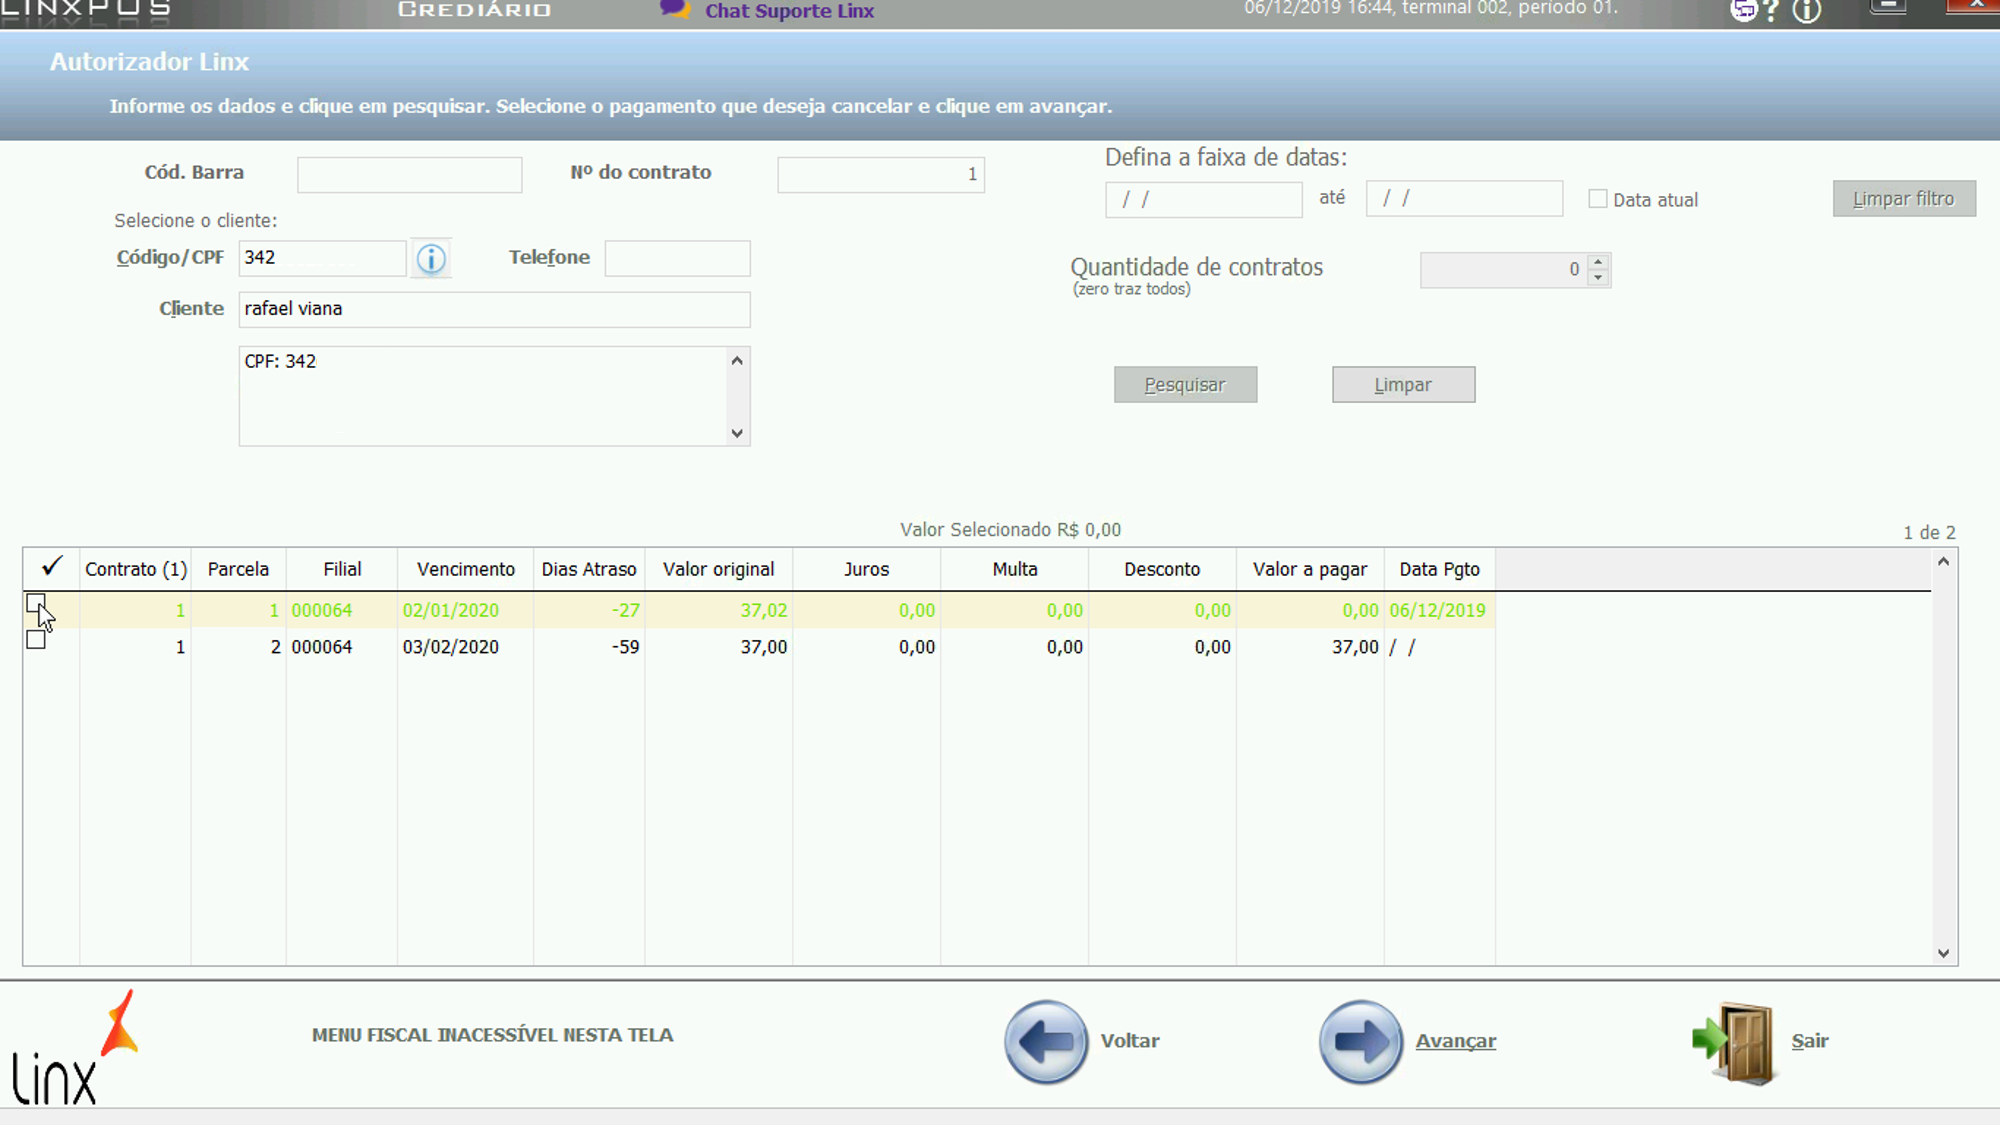The height and width of the screenshot is (1125, 2000).
Task: Click into the Cód. Barra input field
Action: click(409, 175)
